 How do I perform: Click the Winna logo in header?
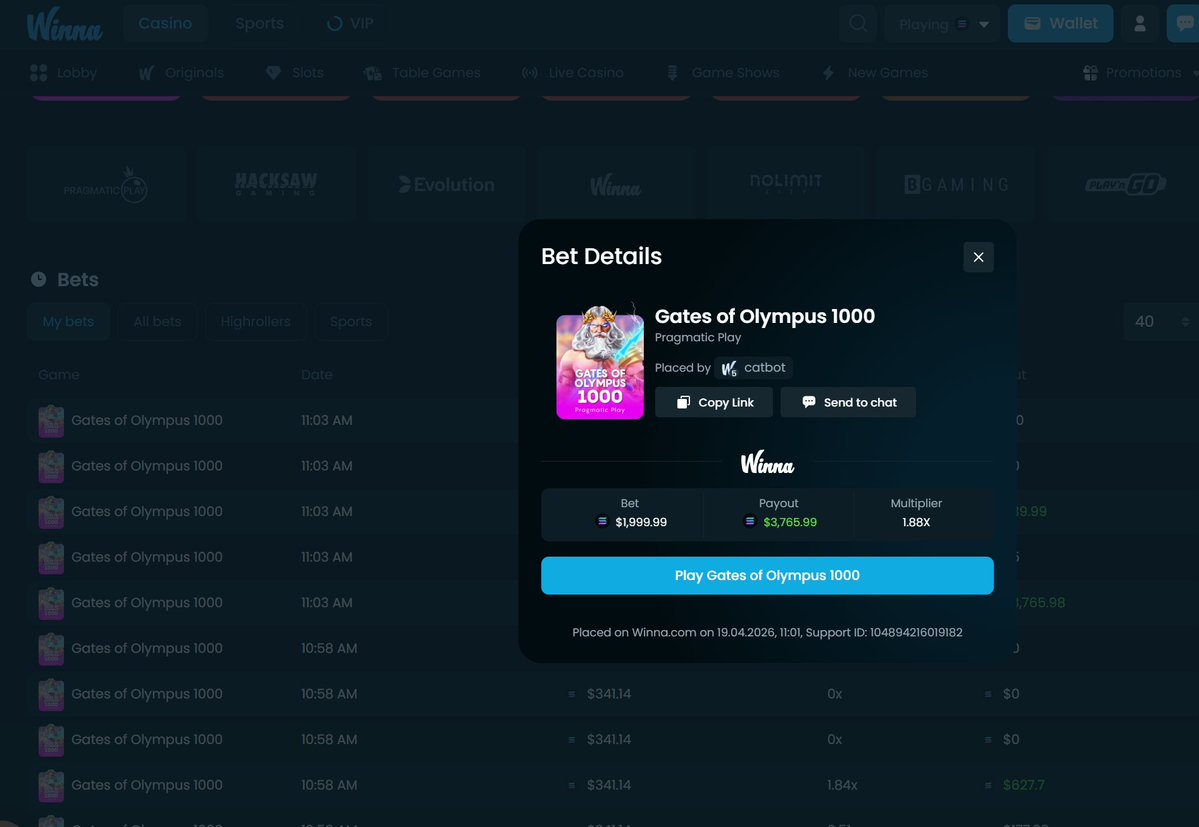pyautogui.click(x=65, y=24)
